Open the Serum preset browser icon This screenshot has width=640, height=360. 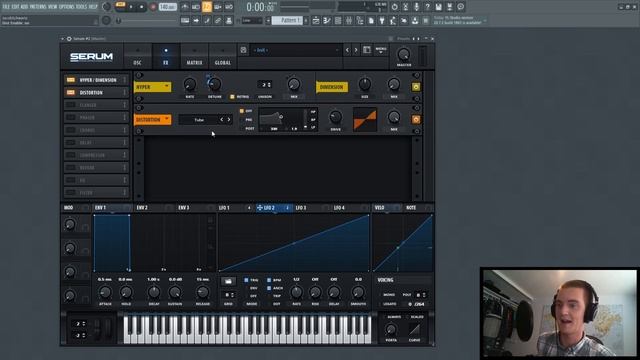coord(367,50)
